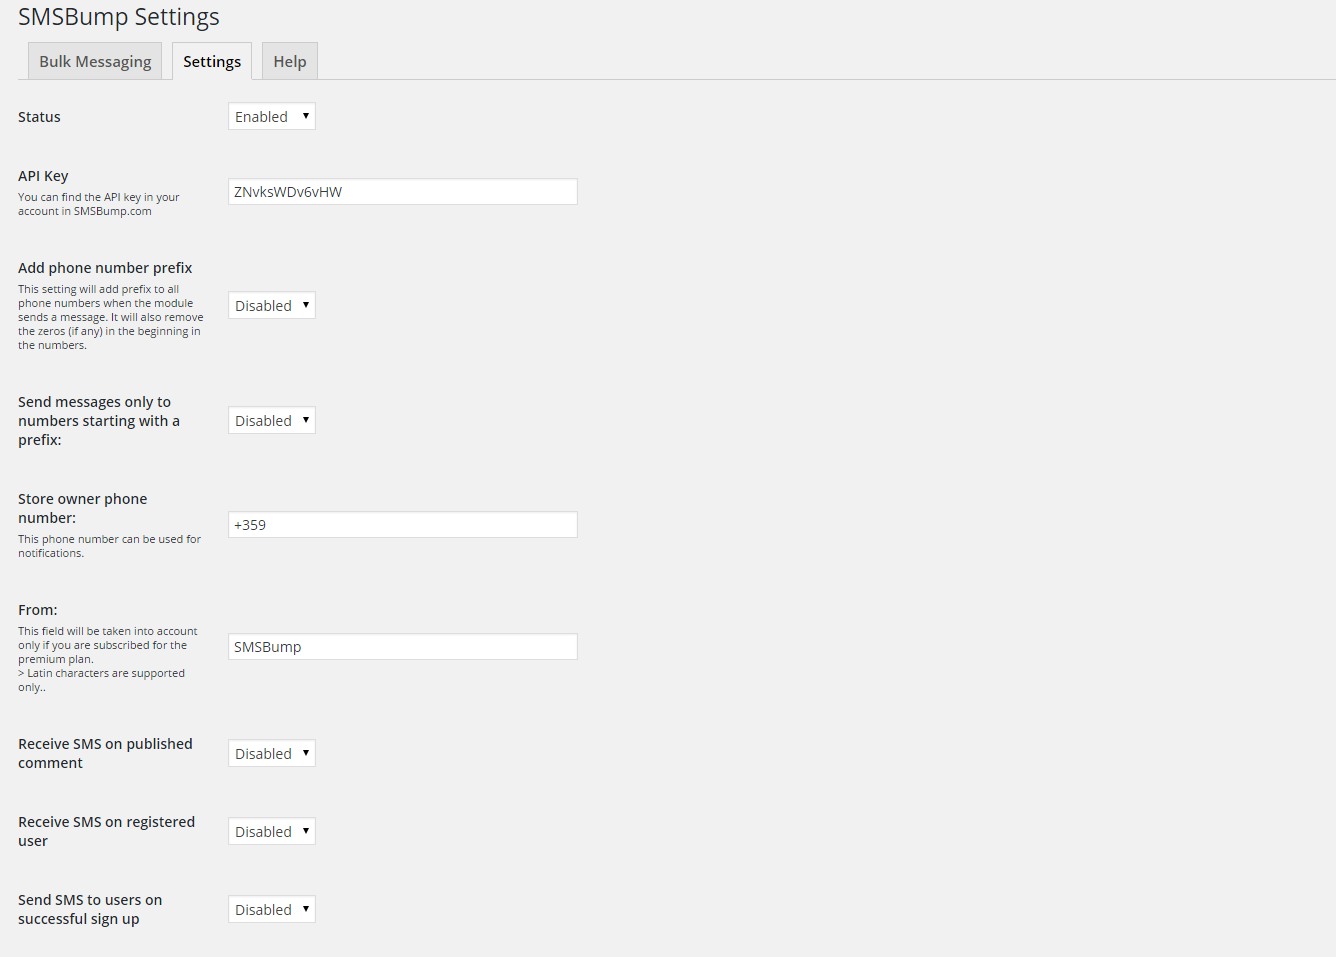Image resolution: width=1336 pixels, height=957 pixels.
Task: Click the SMSBump Settings page heading
Action: pyautogui.click(x=119, y=17)
